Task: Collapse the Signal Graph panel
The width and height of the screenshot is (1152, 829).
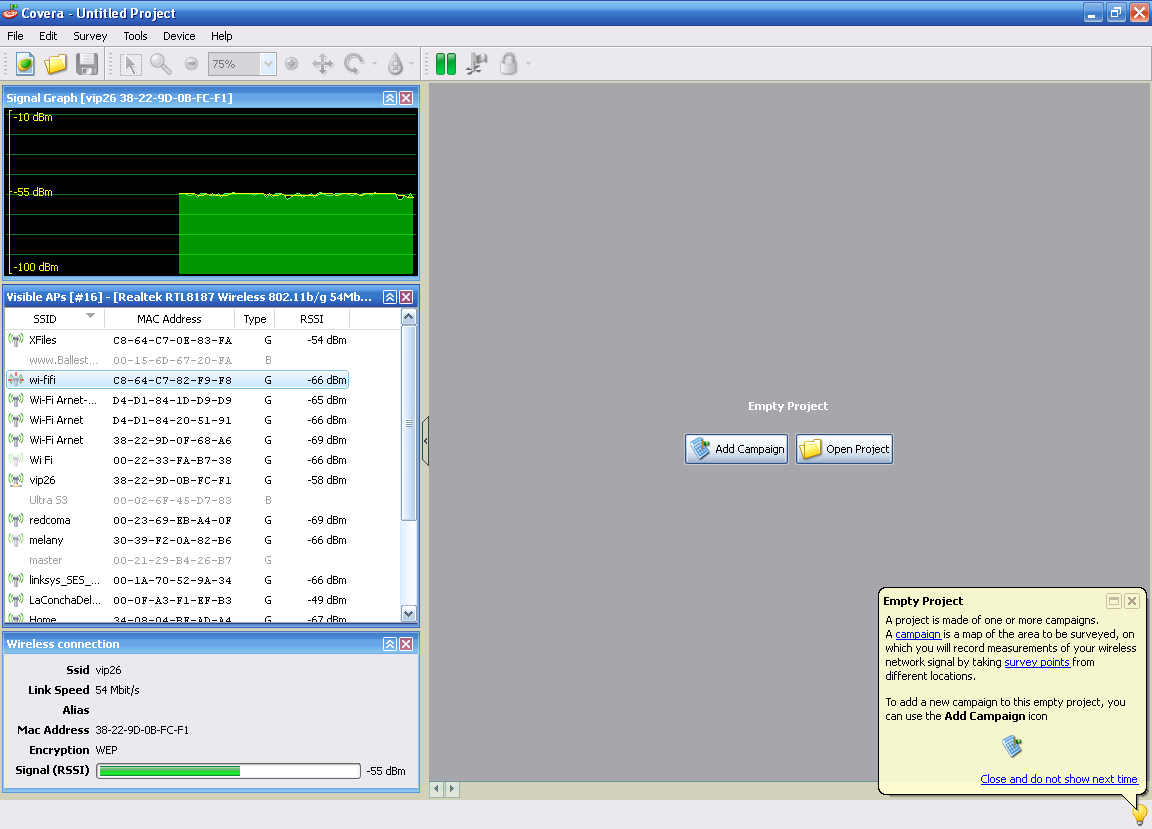Action: [x=390, y=98]
